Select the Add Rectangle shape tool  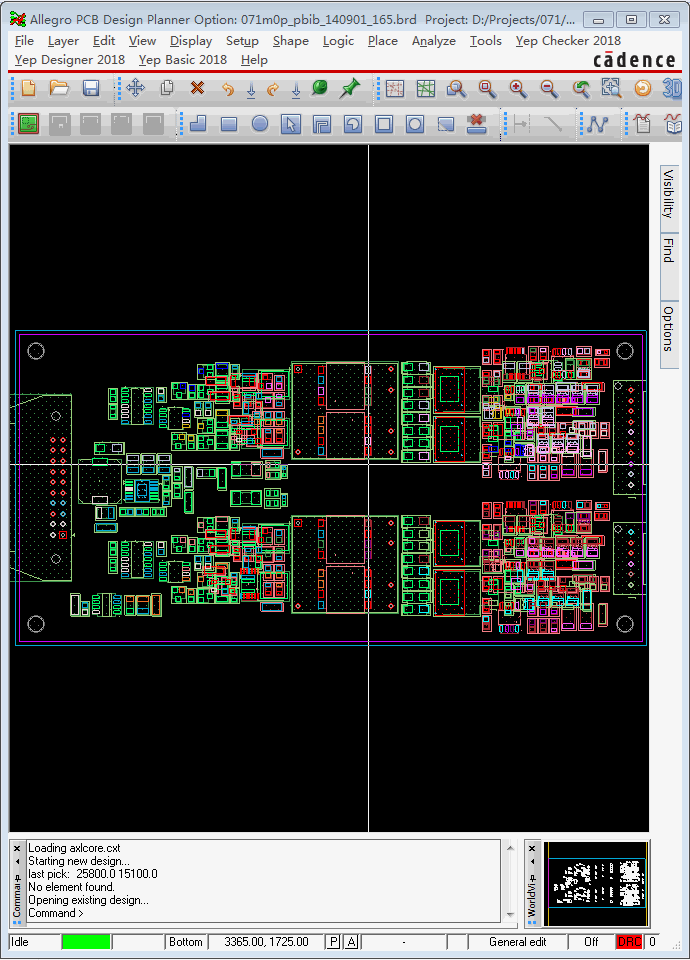(x=229, y=124)
